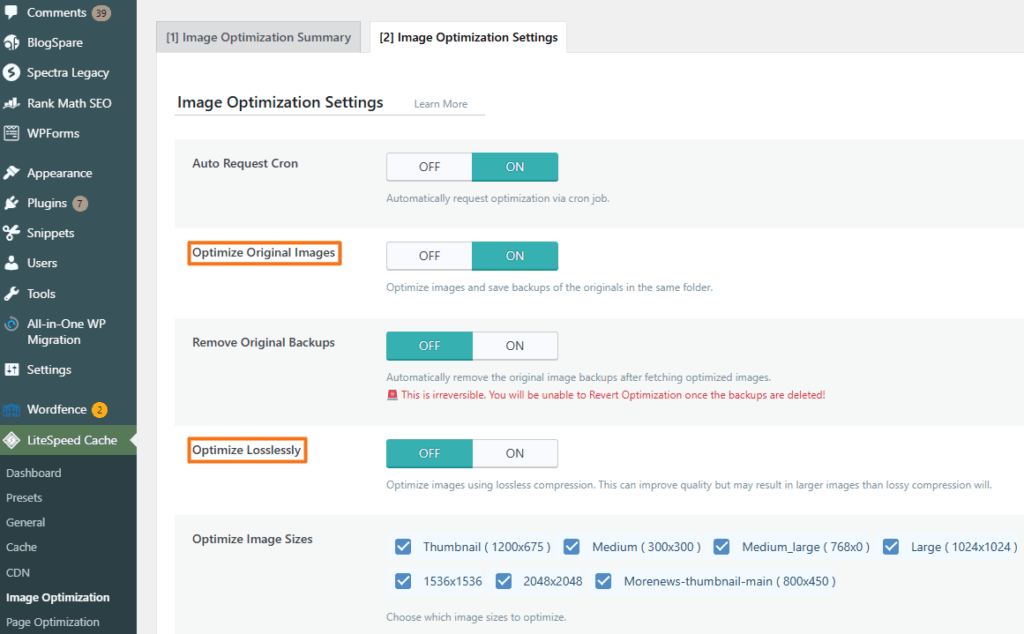Go to the WPForms menu

(53, 133)
